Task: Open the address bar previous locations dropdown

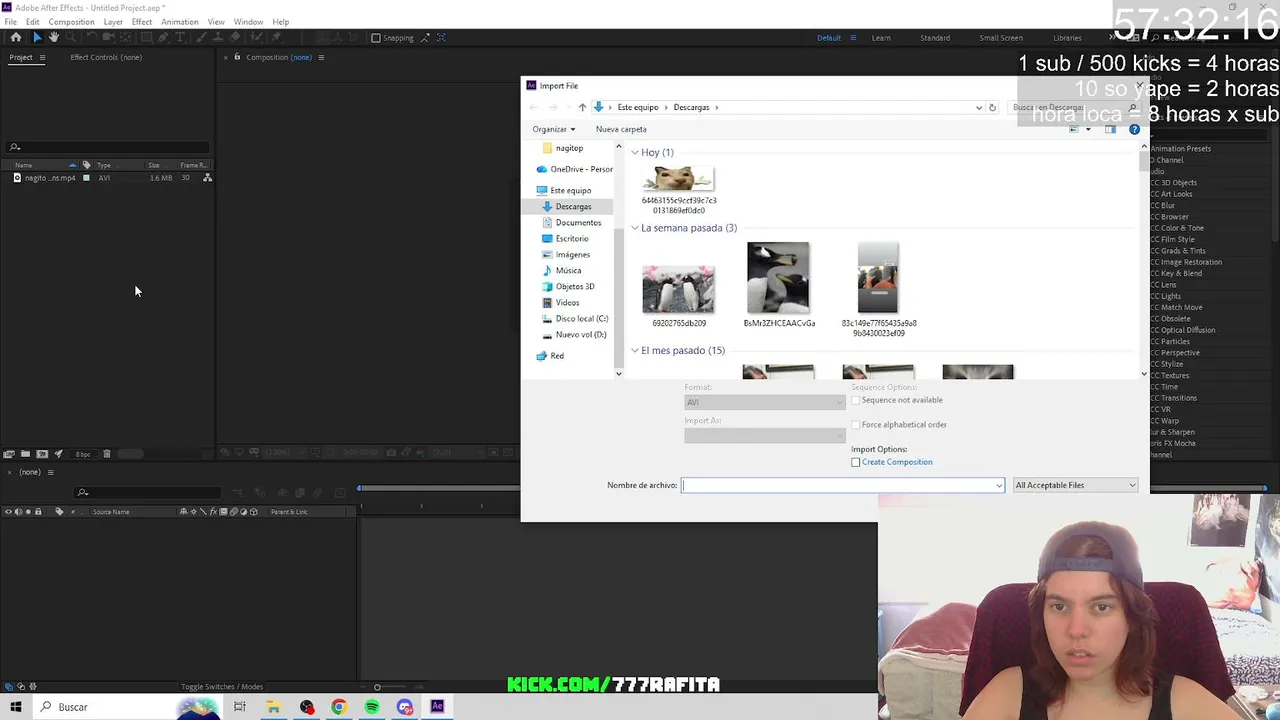Action: point(978,107)
